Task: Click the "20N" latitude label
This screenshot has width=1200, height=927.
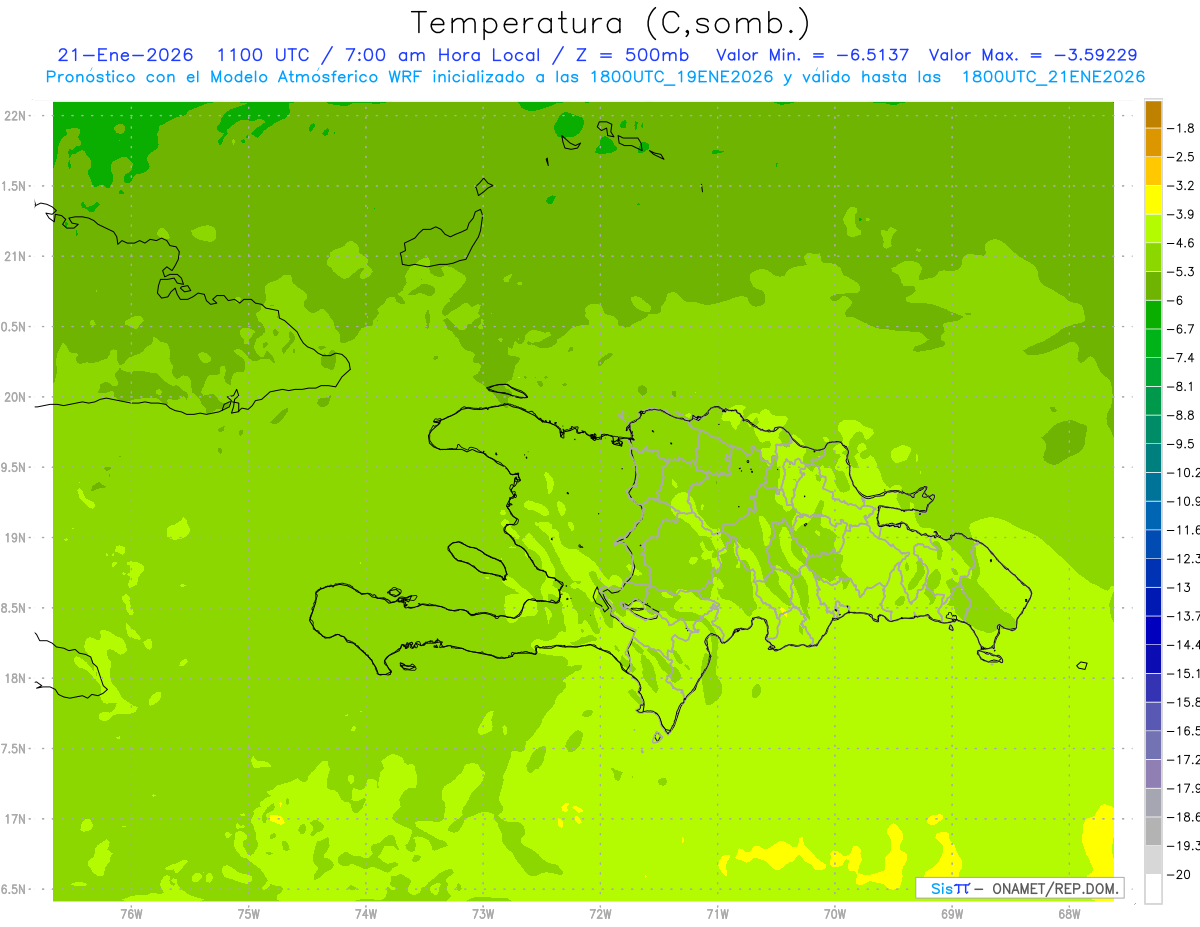Action: pos(15,397)
